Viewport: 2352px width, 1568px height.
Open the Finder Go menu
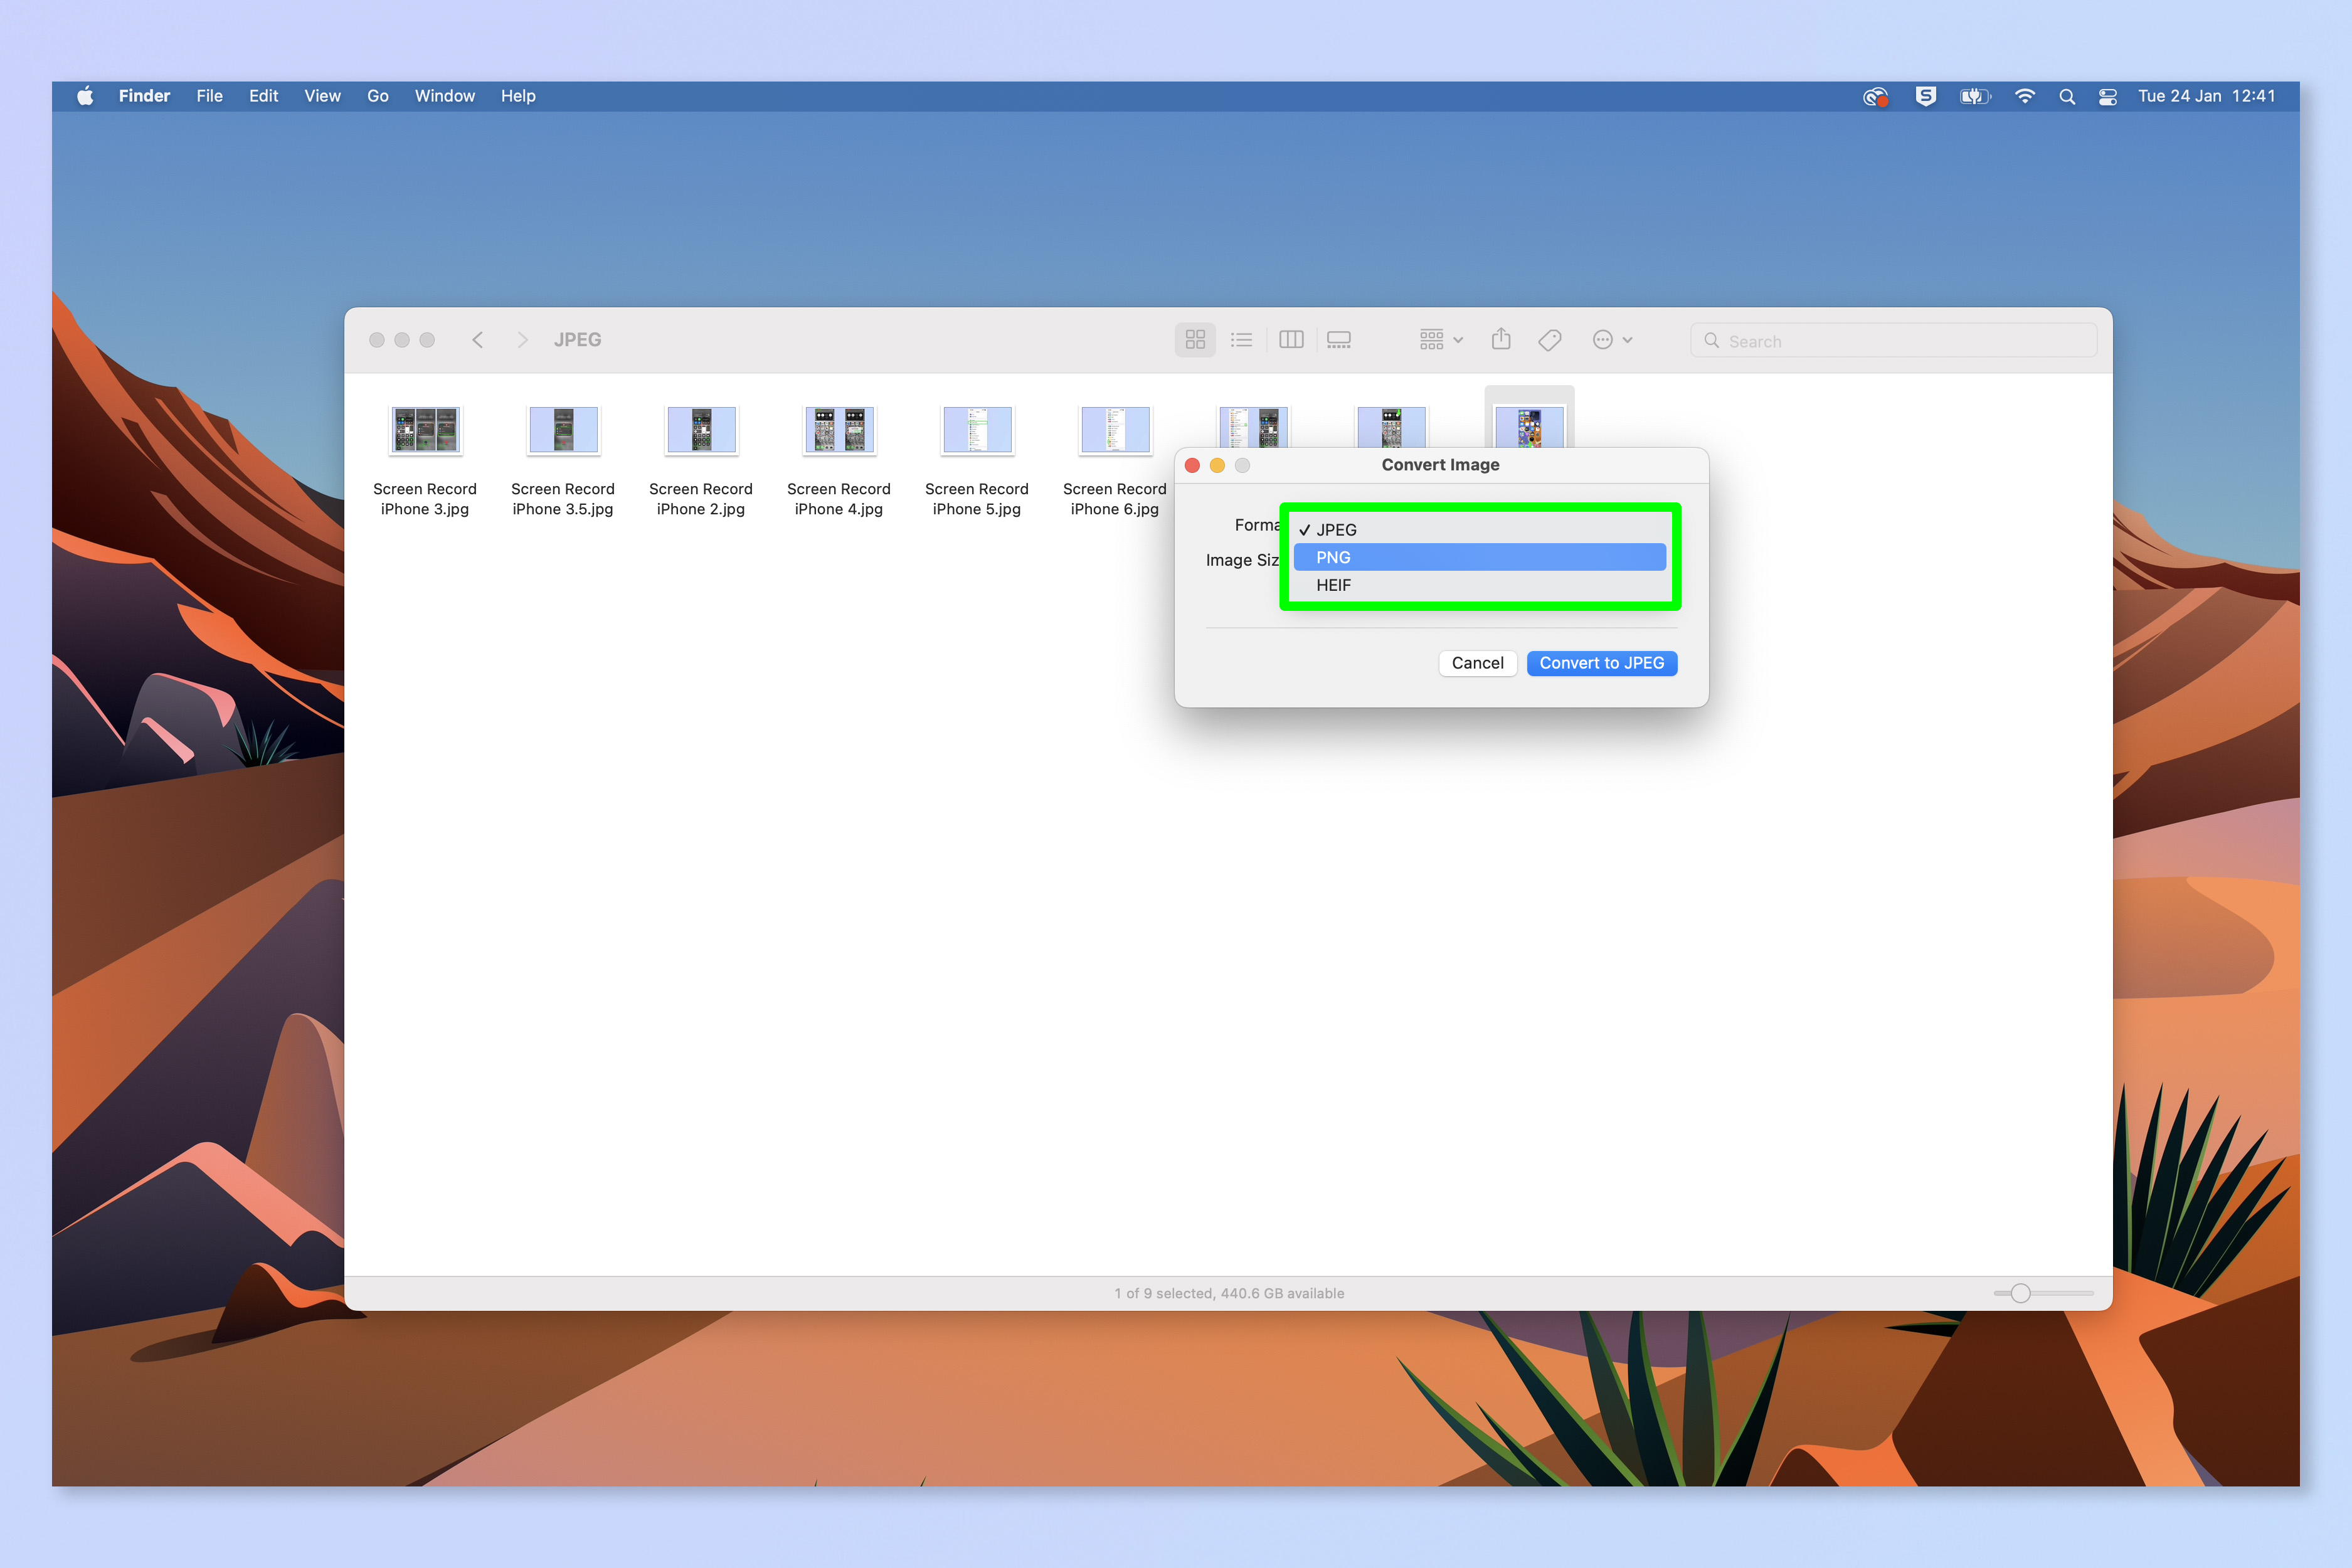pyautogui.click(x=374, y=95)
